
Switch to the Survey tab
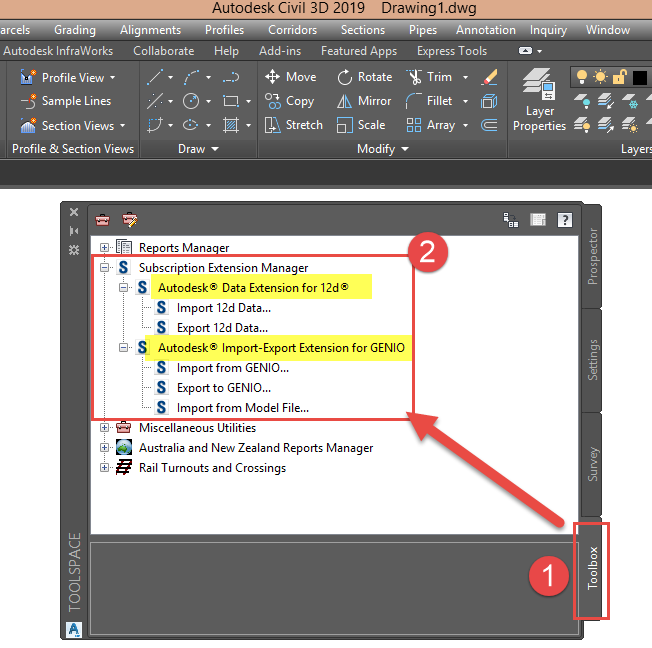point(592,464)
